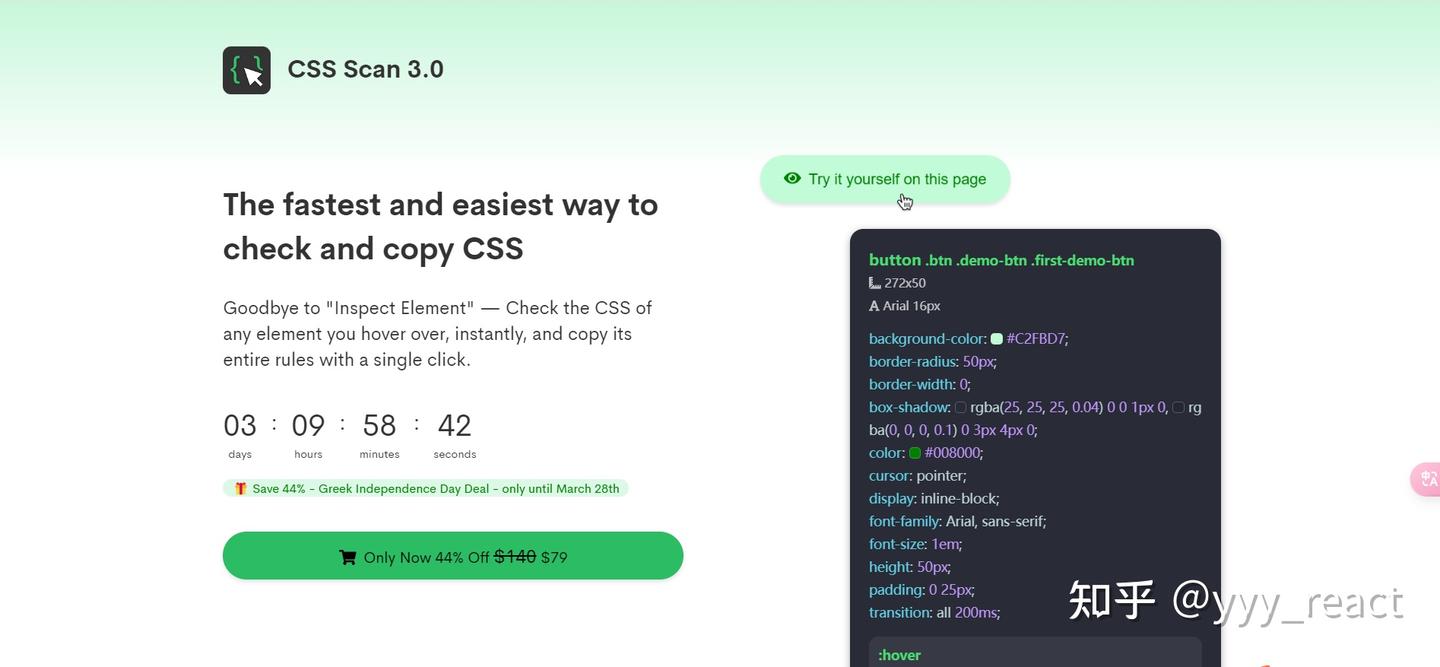Expand the :hover section in the CSS panel
The height and width of the screenshot is (667, 1440).
coord(898,655)
